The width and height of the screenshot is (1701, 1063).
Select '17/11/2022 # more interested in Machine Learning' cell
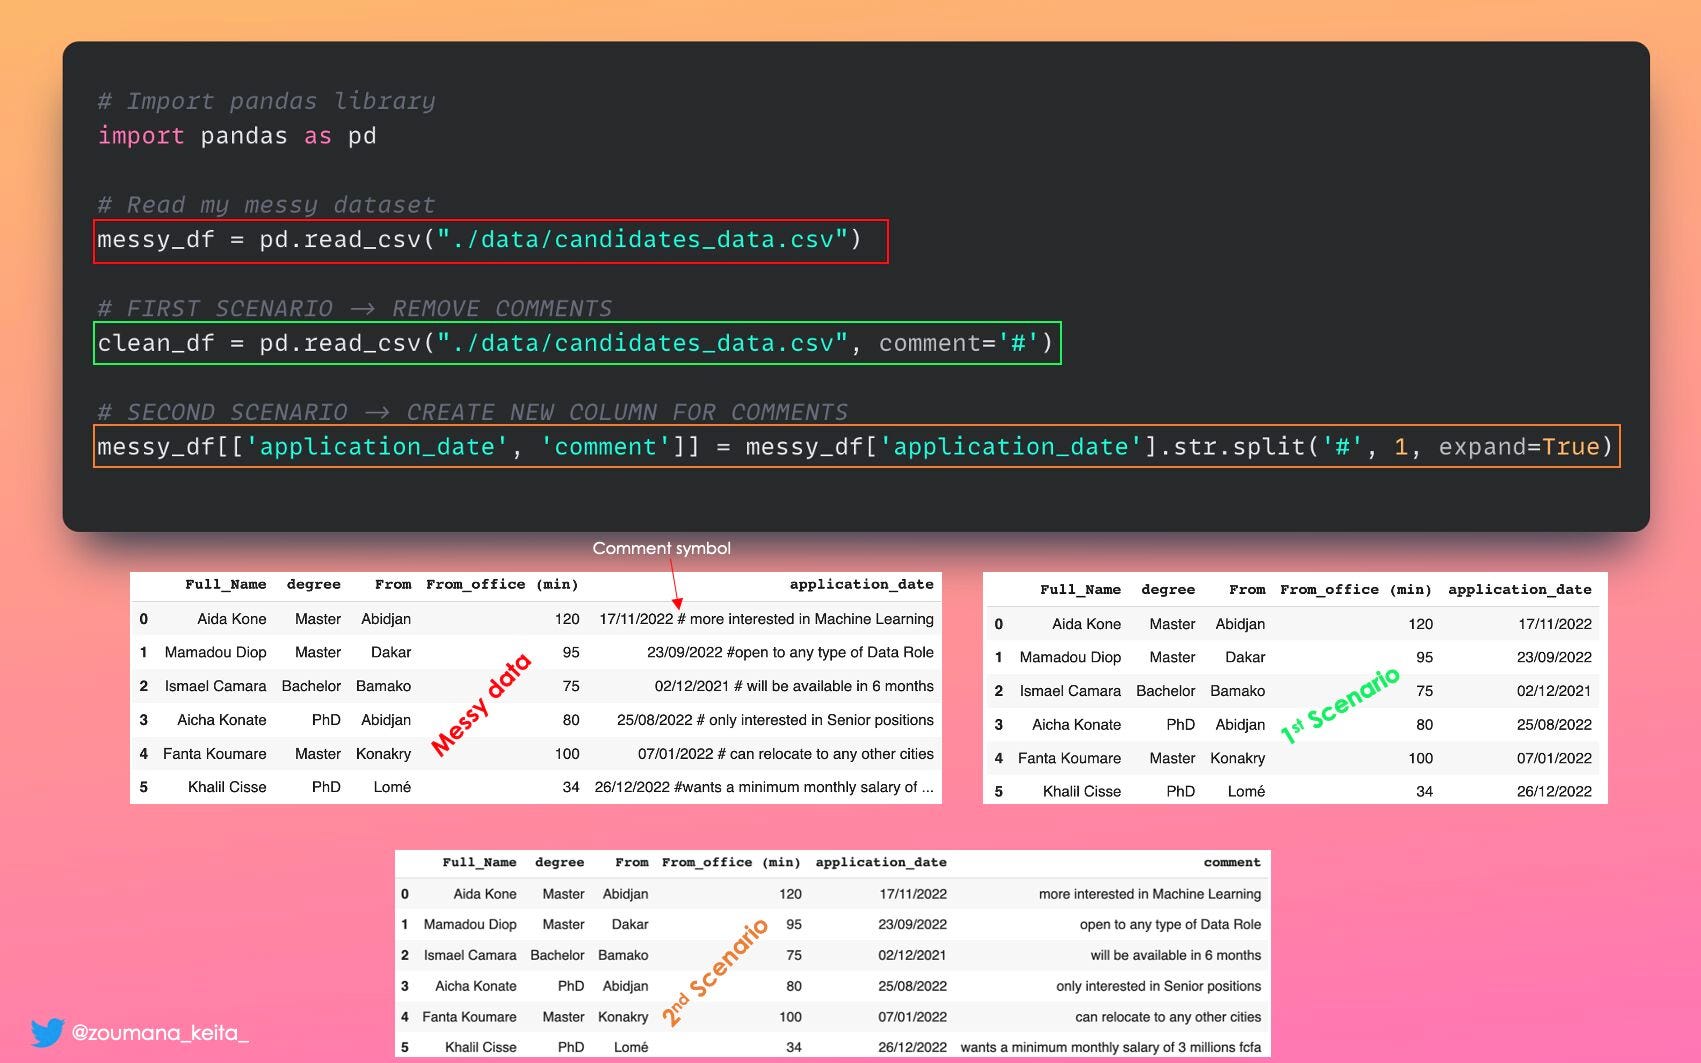coord(766,619)
